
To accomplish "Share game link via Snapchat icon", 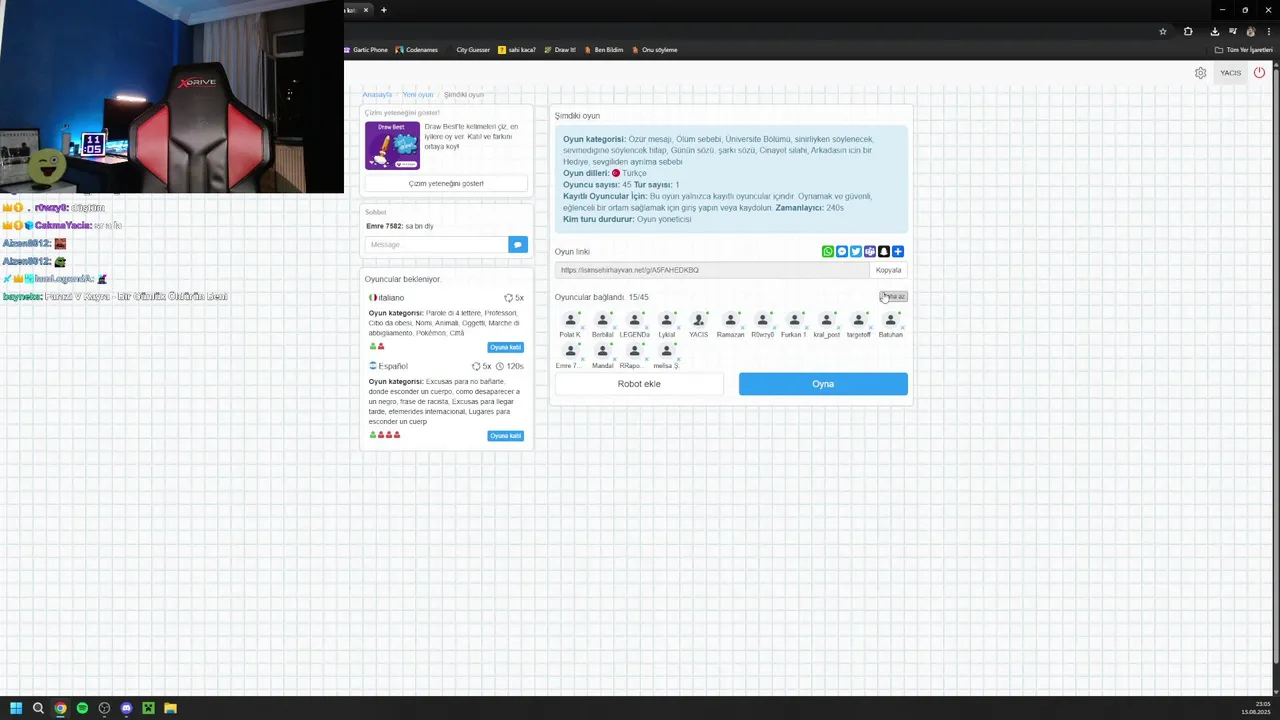I will [884, 251].
